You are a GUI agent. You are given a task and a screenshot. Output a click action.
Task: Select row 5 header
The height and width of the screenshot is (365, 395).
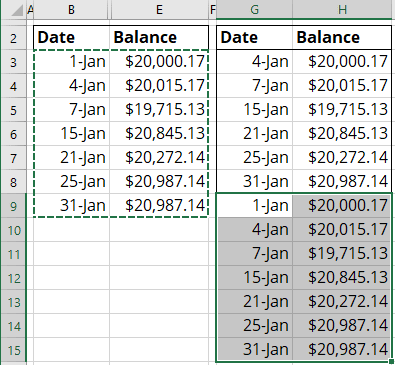coord(13,110)
